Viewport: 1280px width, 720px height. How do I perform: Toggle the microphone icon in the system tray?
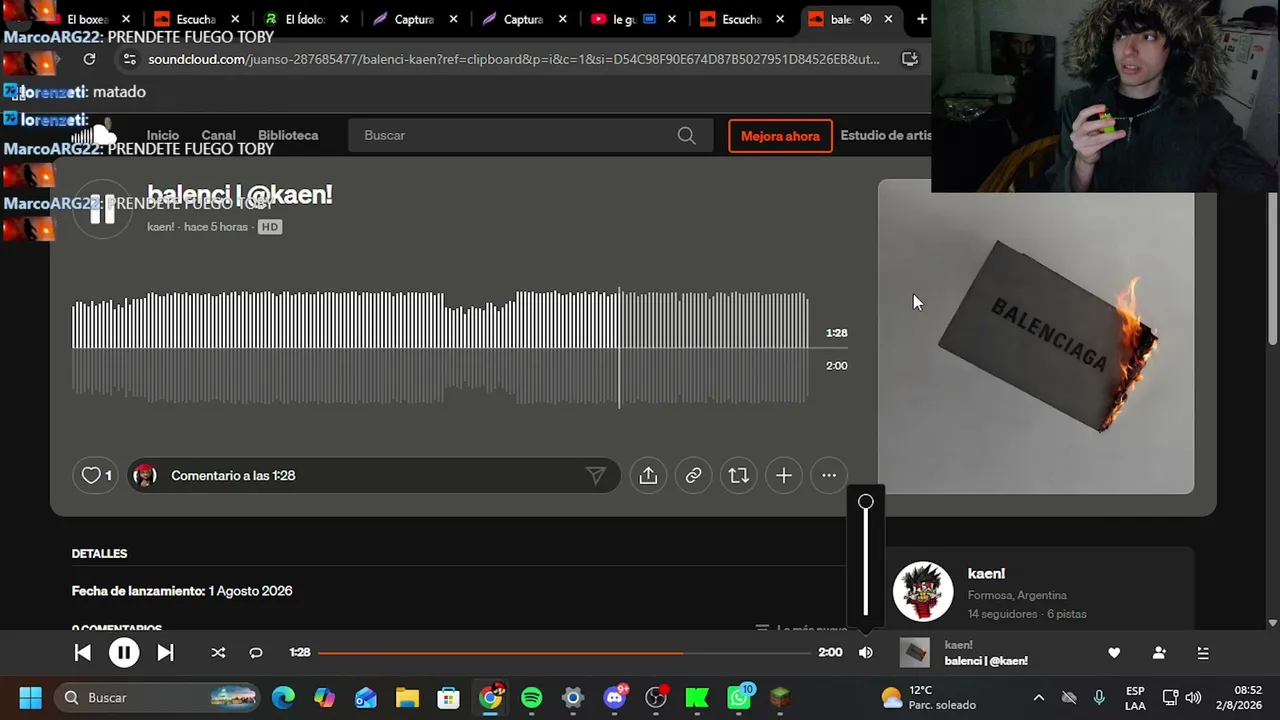1099,698
